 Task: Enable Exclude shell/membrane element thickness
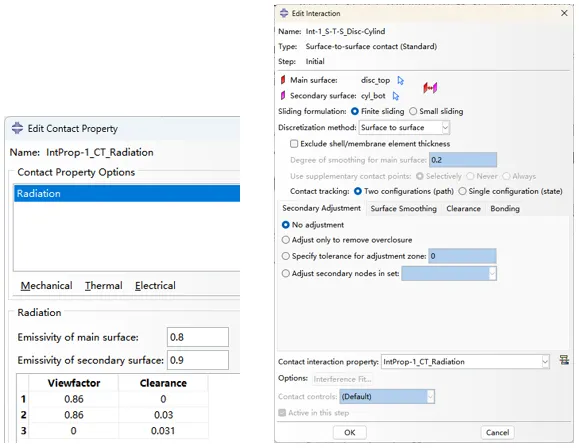pos(294,144)
